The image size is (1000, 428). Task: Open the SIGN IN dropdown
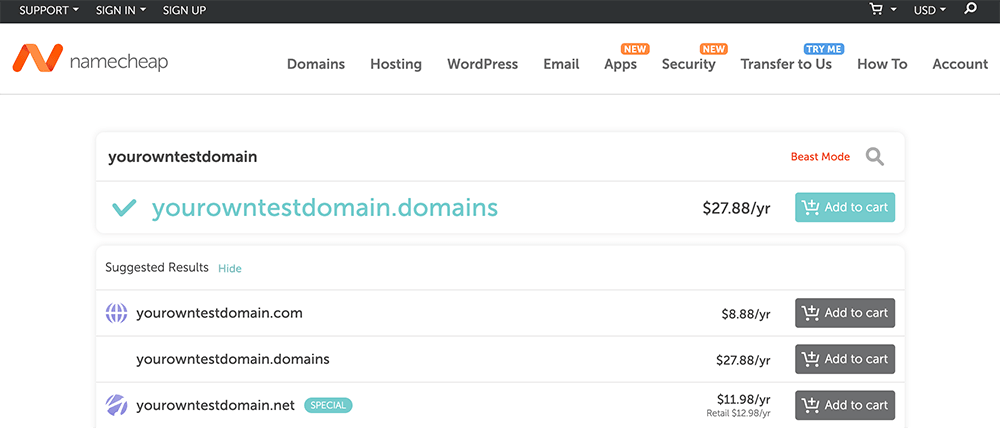[x=121, y=10]
